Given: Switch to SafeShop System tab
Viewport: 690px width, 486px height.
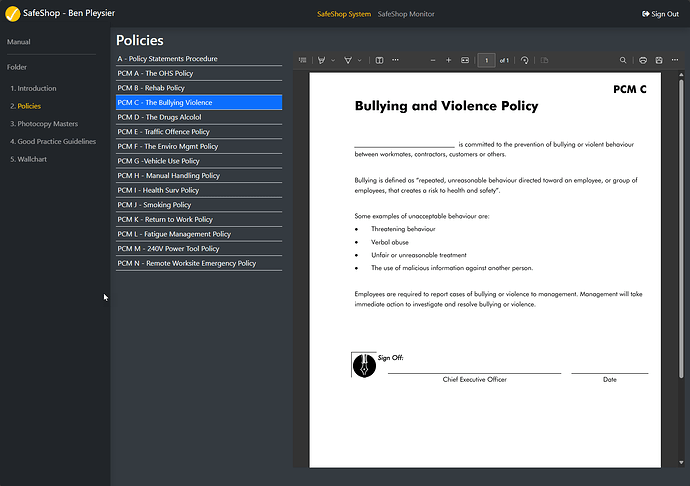Looking at the screenshot, I should pyautogui.click(x=344, y=14).
